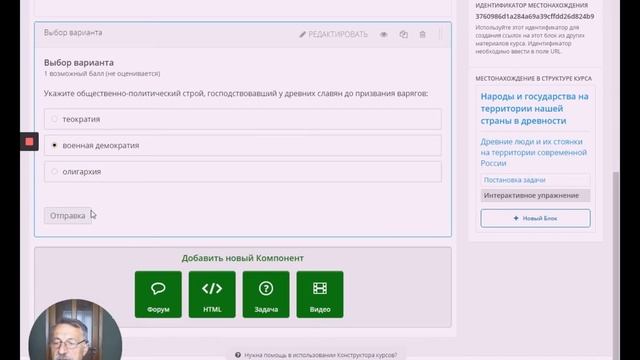Viewport: 640px width, 360px height.
Task: Click the РЕДАКТИРОВАТЬ text label
Action: click(338, 35)
